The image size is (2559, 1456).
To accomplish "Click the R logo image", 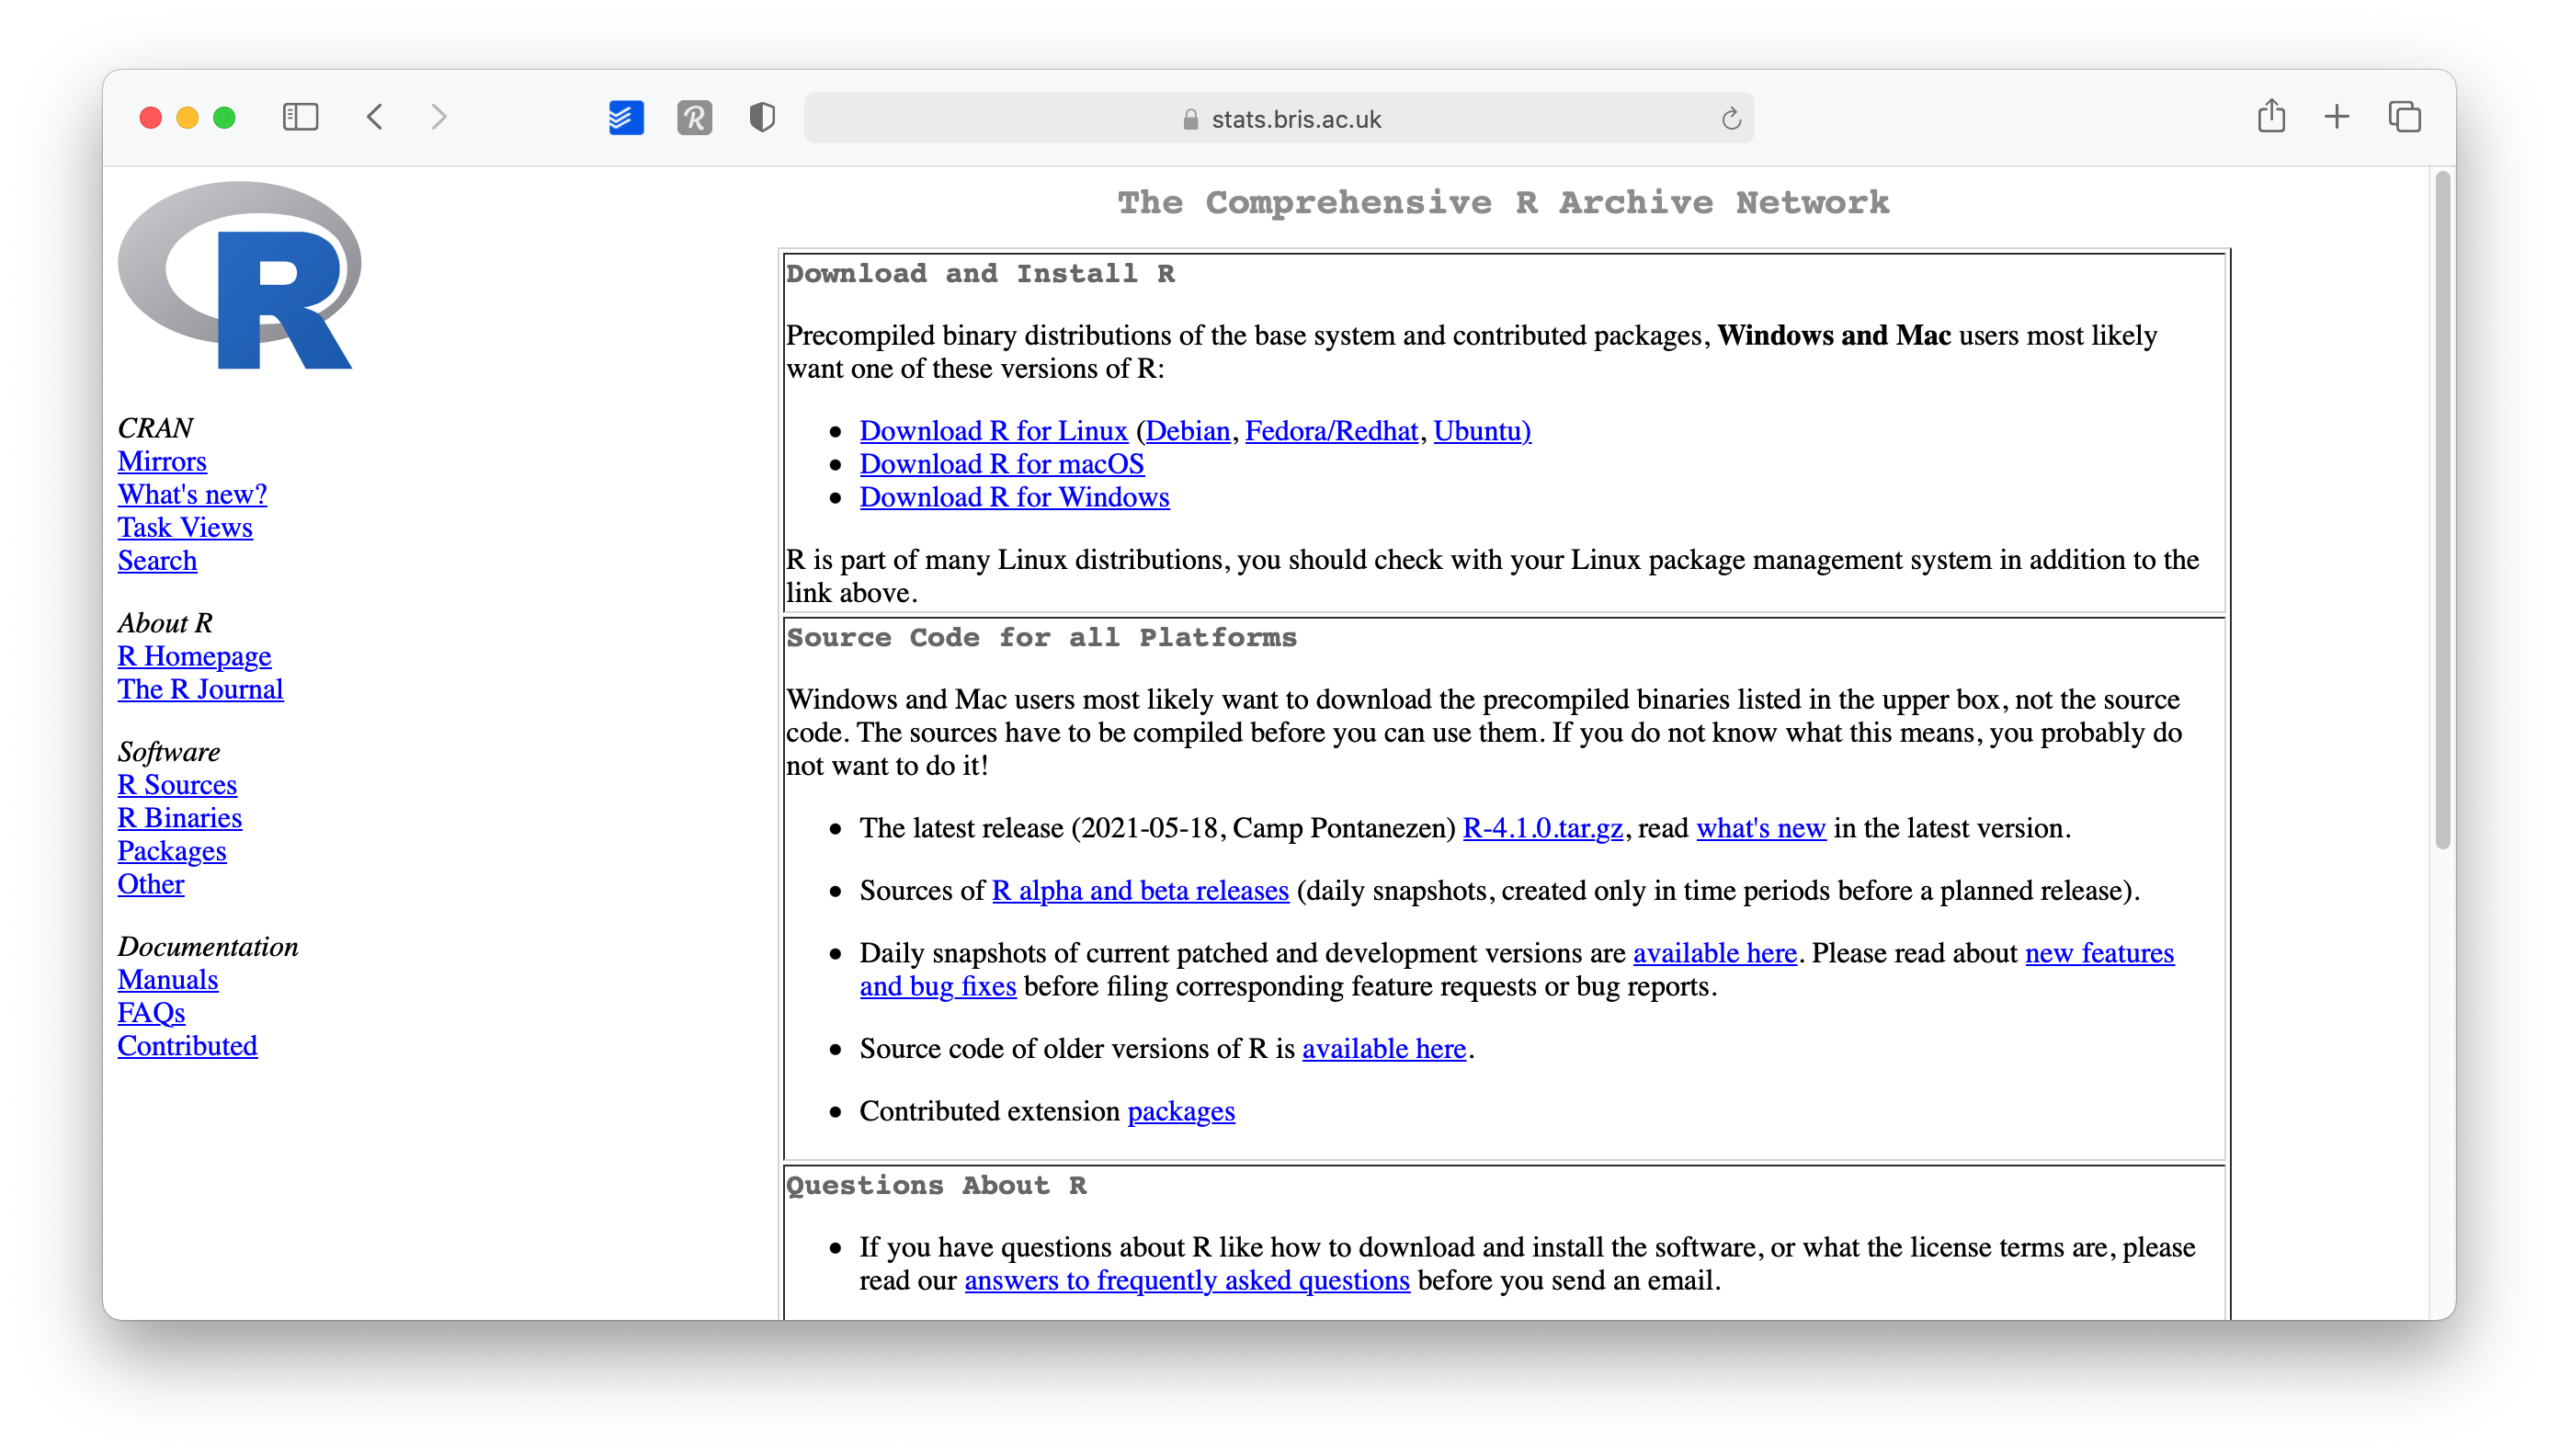I will [x=240, y=276].
